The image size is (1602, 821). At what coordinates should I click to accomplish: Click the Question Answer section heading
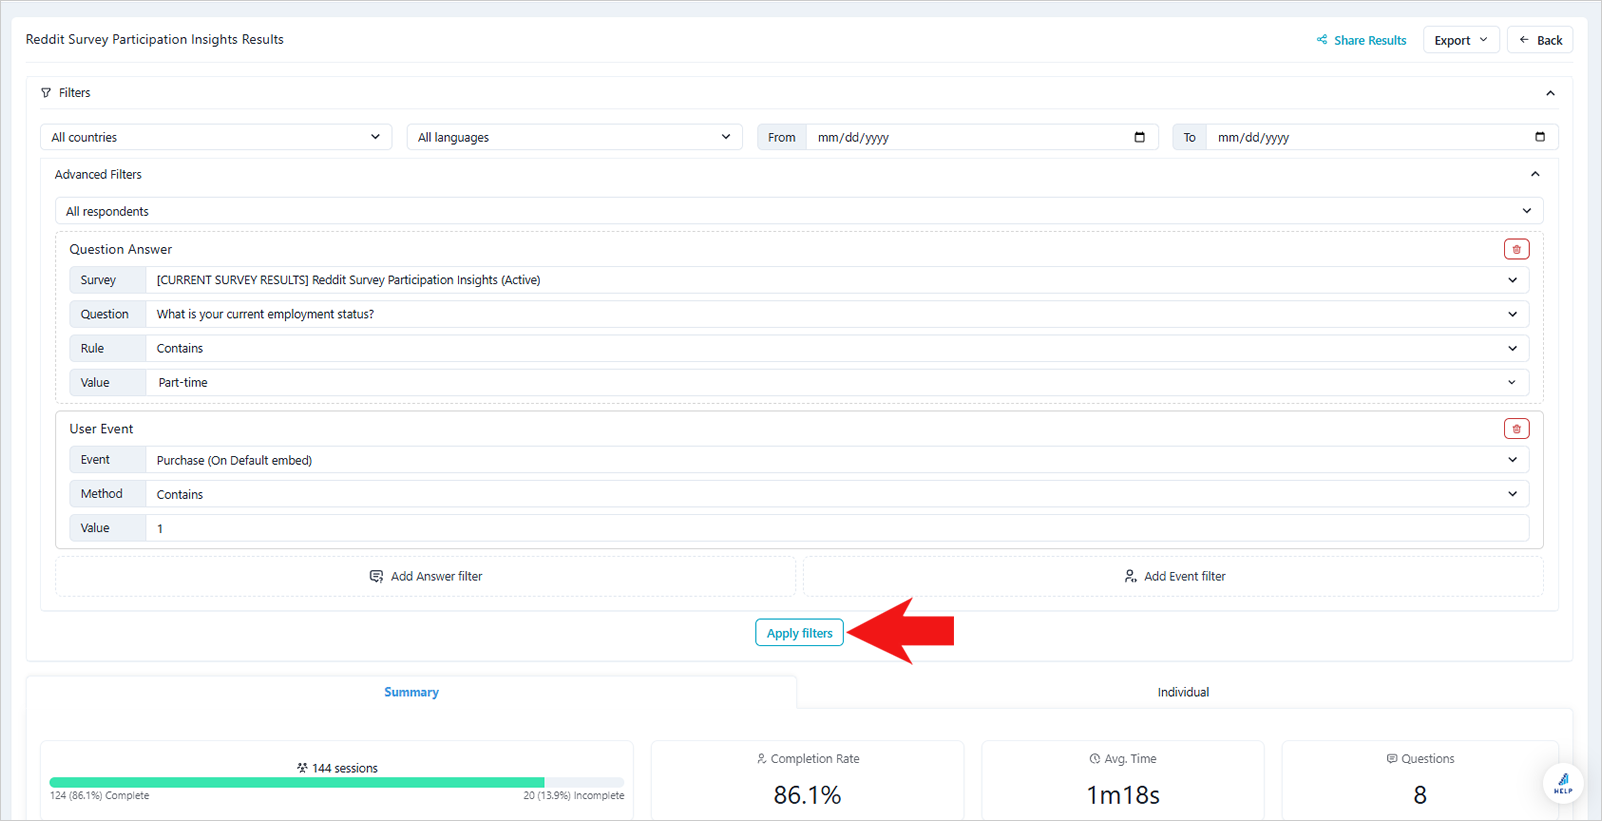point(121,249)
